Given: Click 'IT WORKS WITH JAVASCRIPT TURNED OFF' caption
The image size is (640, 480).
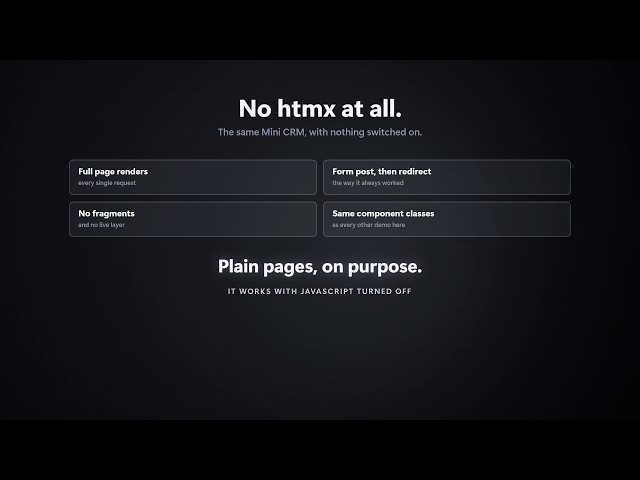Looking at the screenshot, I should 320,291.
